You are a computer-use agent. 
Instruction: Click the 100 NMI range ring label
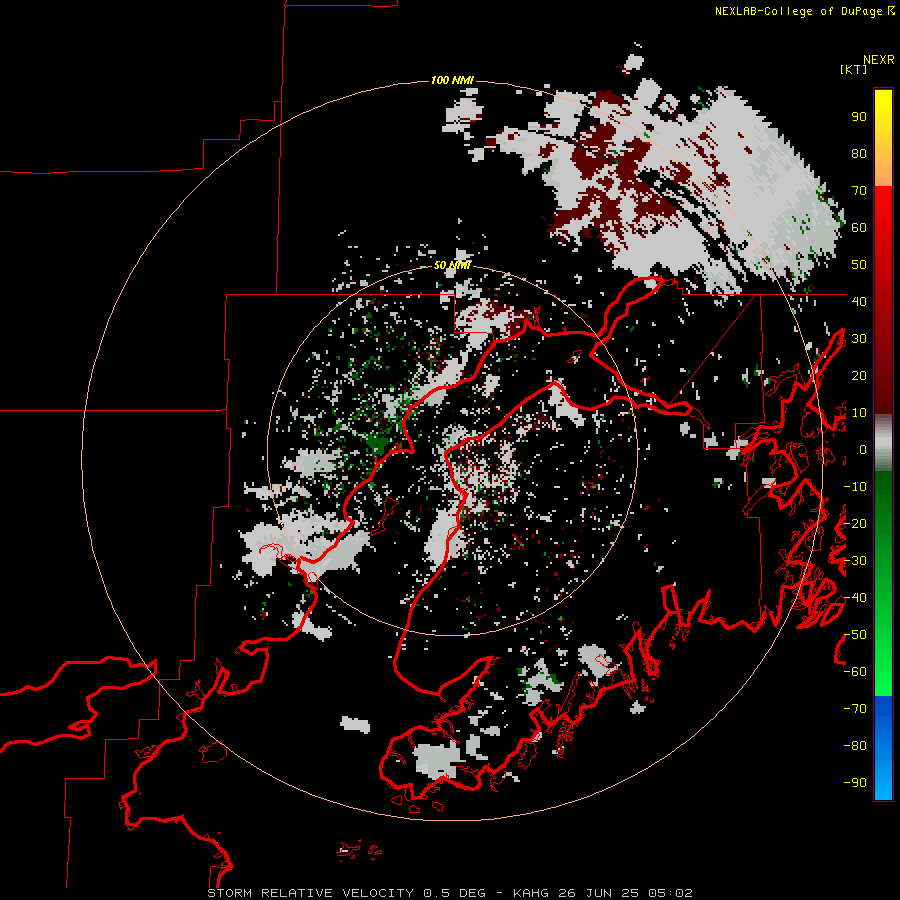click(452, 80)
